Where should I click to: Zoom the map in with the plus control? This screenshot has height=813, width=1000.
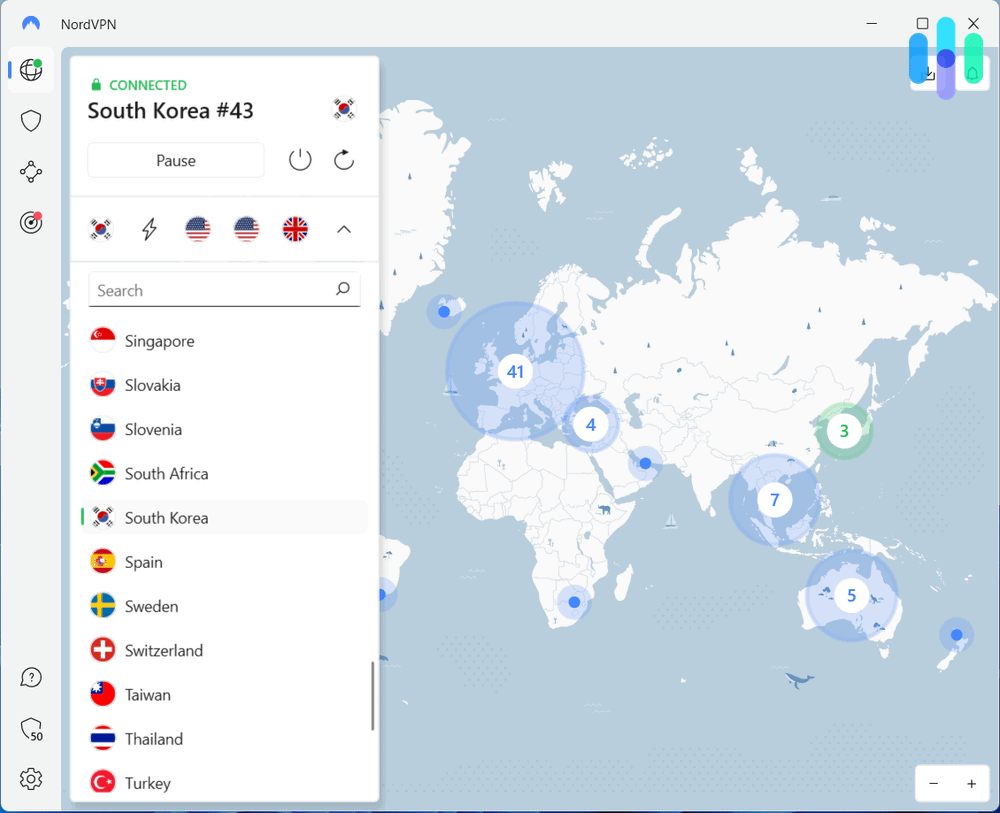tap(969, 783)
